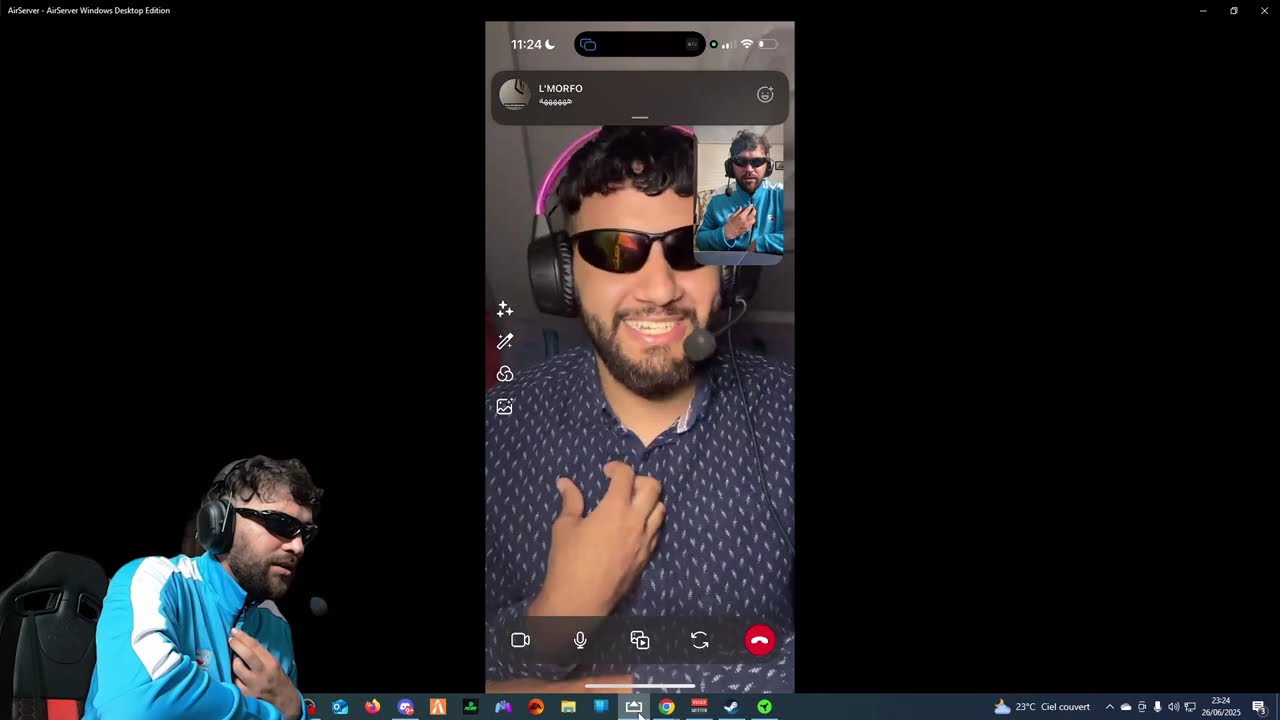
Task: Tap the L'MORFO contact name
Action: tap(560, 88)
